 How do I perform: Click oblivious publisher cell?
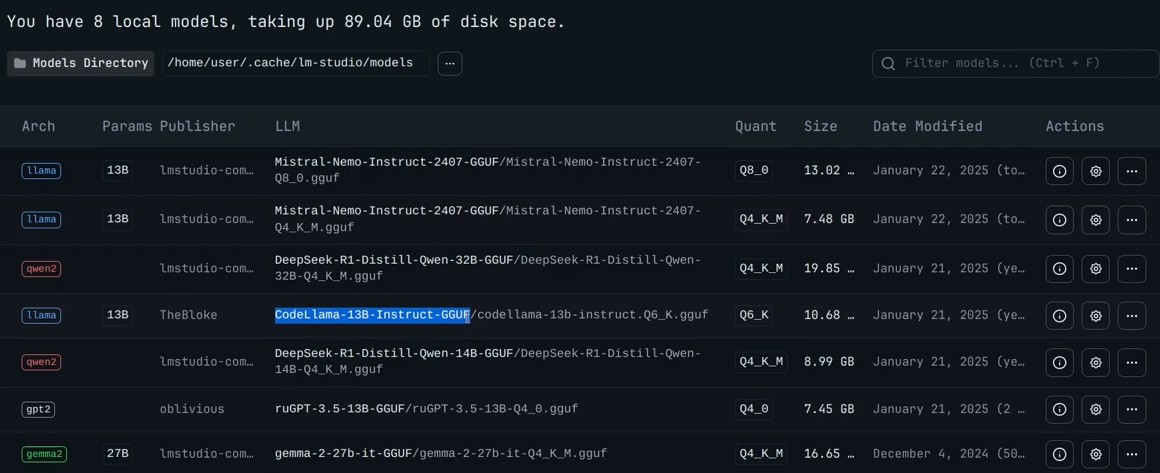click(192, 409)
